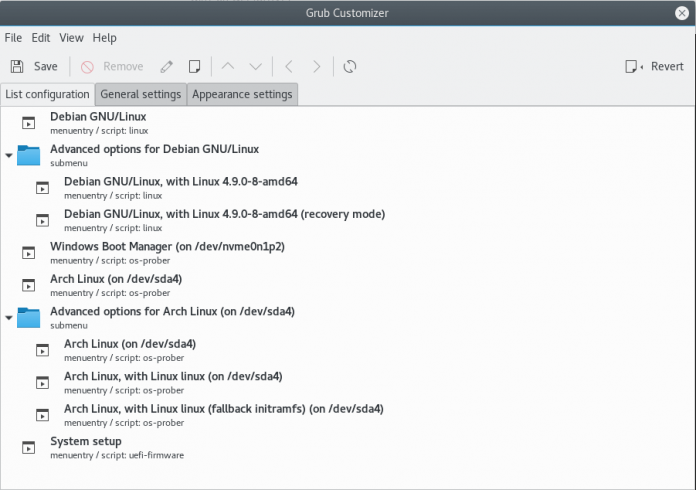Viewport: 696px width, 490px height.
Task: Switch to List configuration tab
Action: (x=47, y=95)
